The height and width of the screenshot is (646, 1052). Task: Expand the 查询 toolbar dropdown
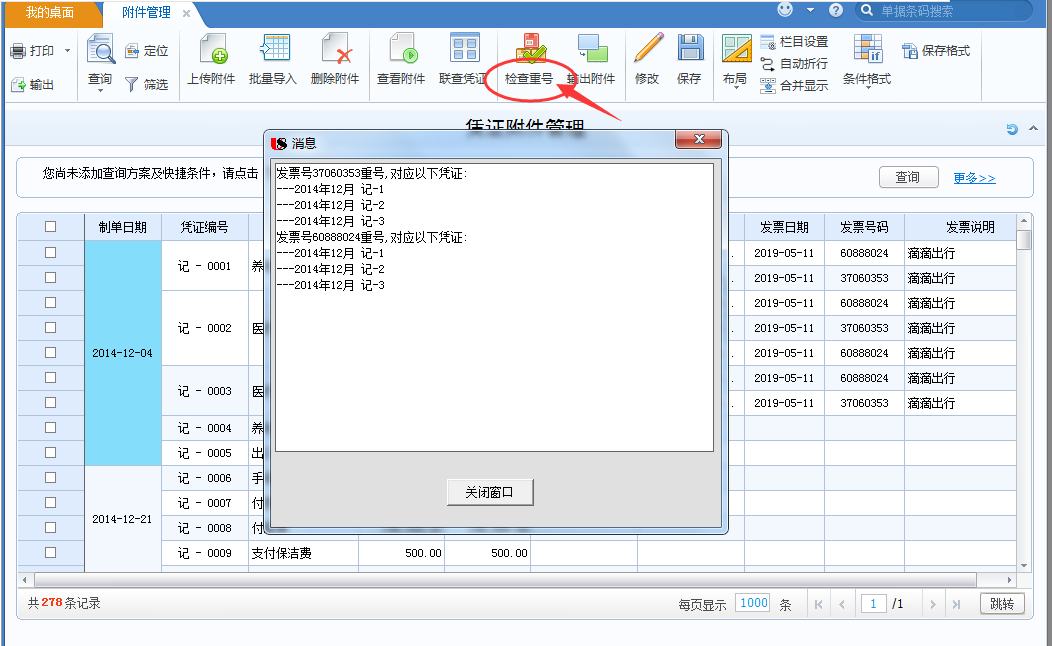[100, 90]
